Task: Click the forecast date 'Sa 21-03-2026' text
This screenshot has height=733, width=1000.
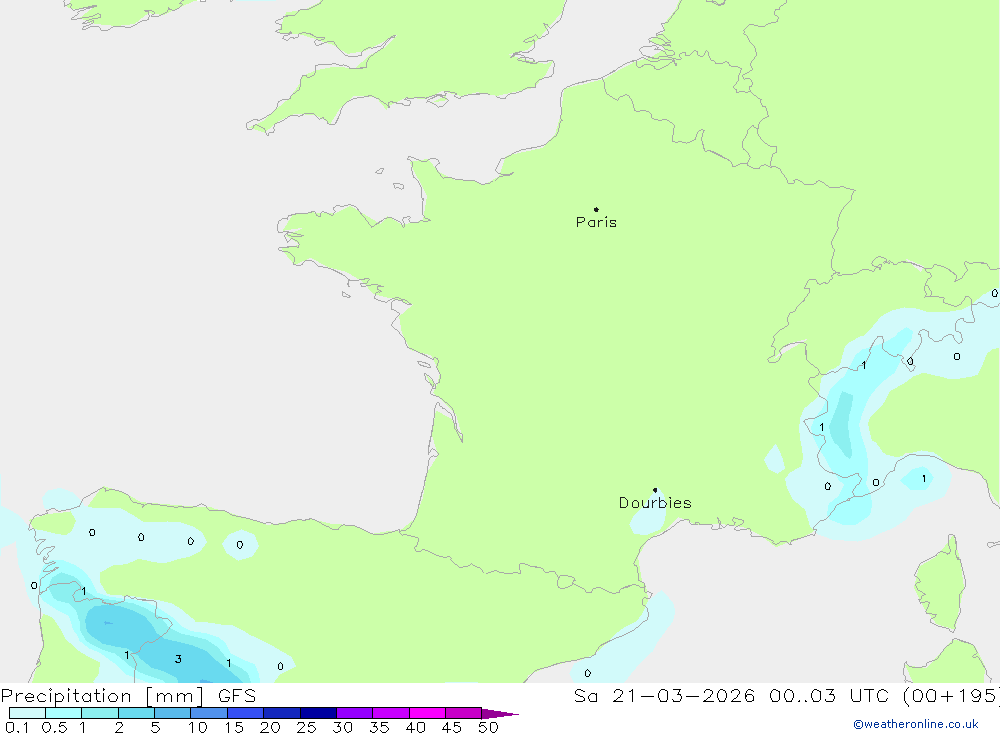Action: pos(664,695)
